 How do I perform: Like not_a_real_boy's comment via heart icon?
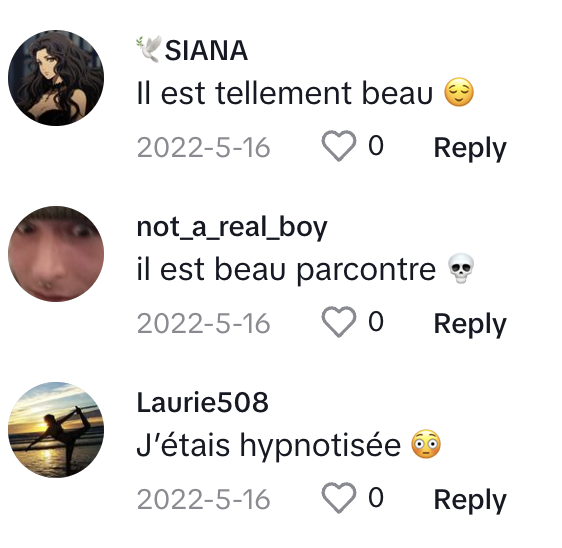339,322
